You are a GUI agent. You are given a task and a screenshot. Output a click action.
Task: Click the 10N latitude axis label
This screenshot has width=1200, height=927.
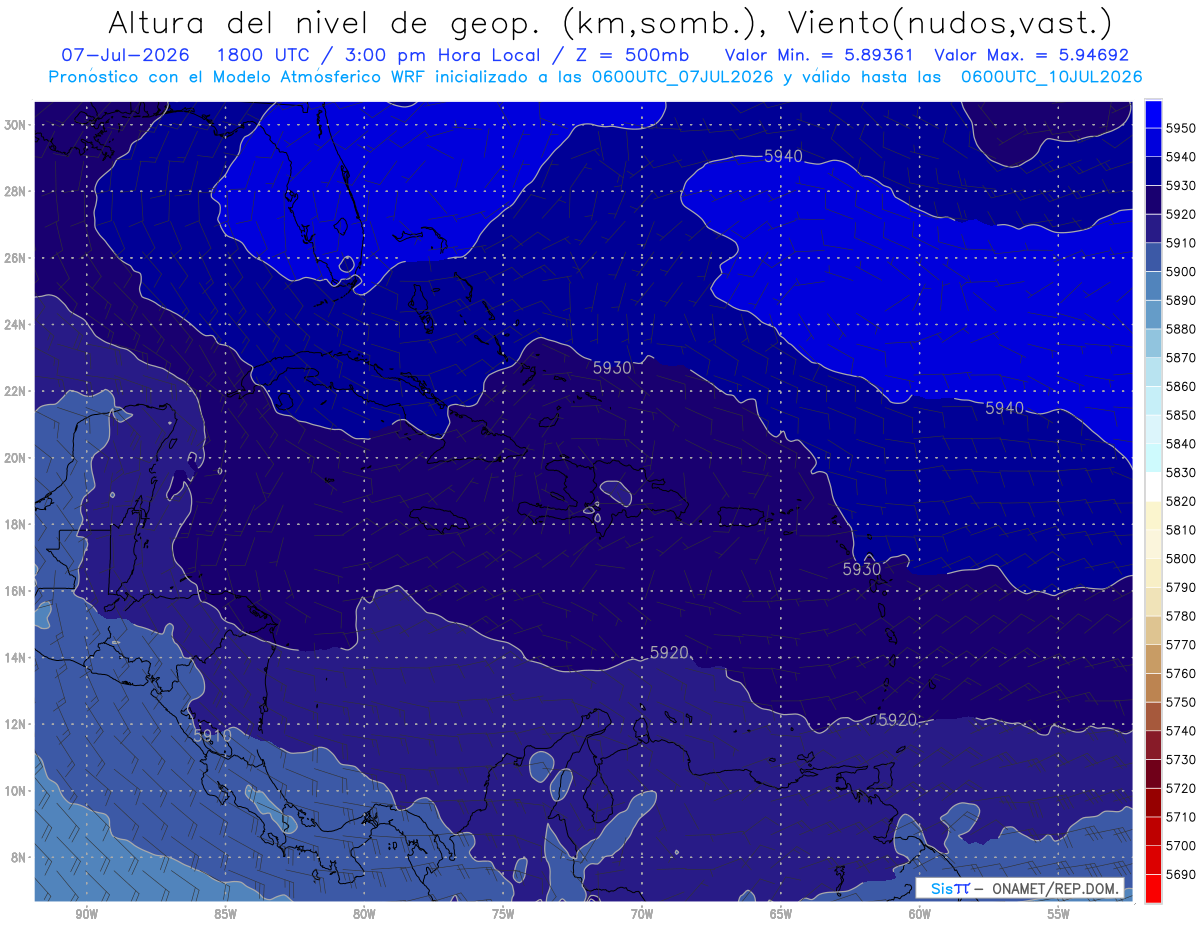coord(15,791)
